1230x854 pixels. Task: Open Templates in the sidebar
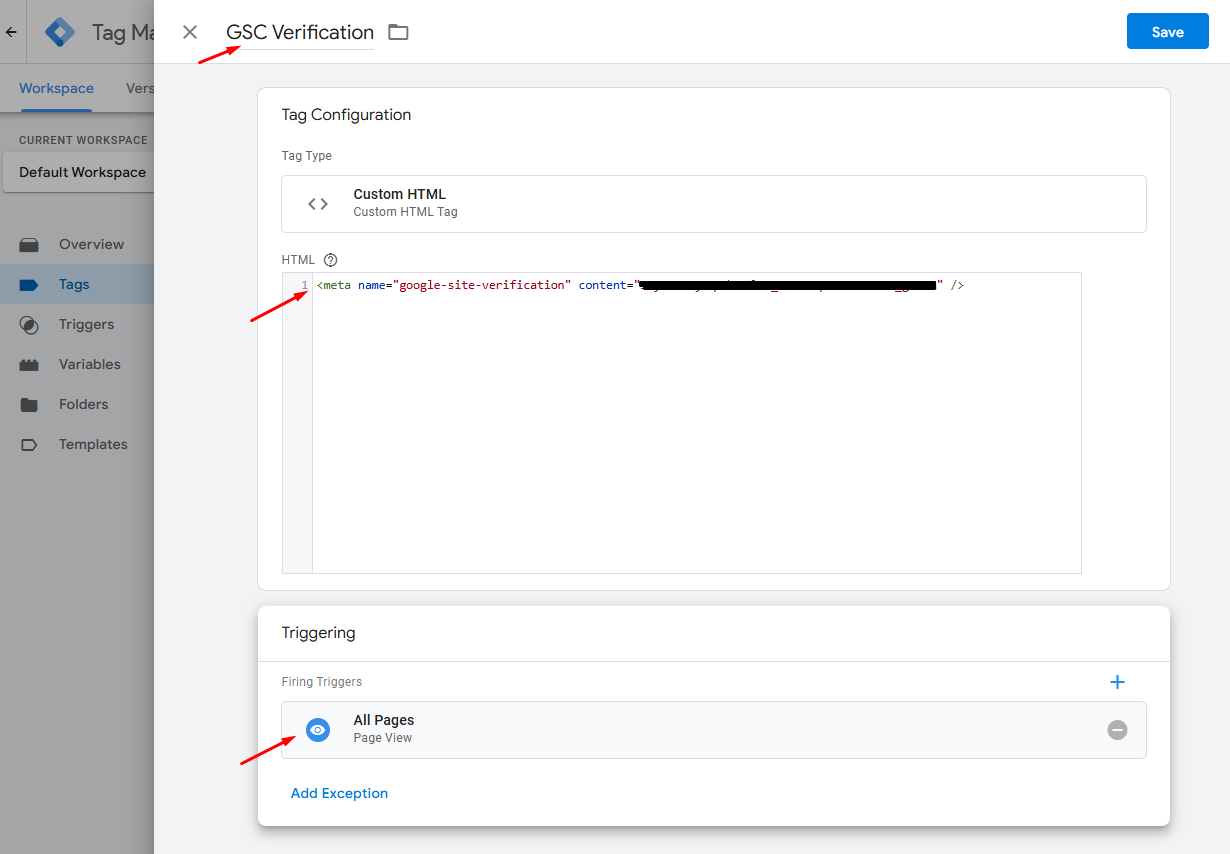pos(77,444)
